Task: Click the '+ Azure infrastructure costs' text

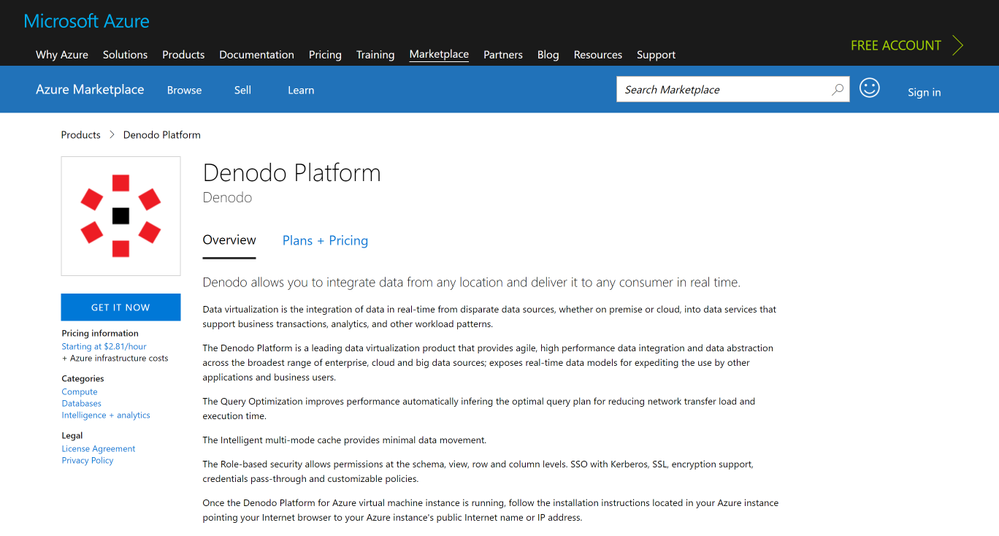Action: [115, 358]
